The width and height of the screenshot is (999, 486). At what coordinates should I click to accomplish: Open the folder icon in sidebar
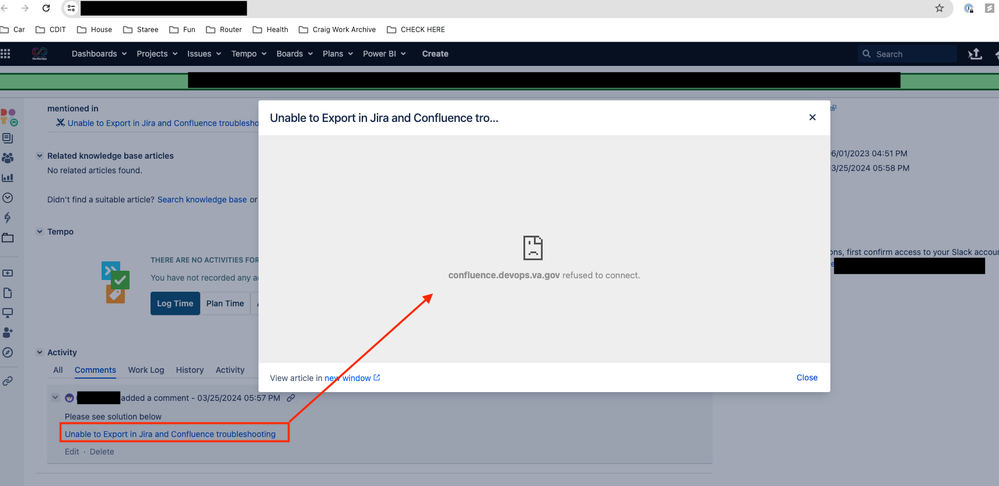pos(8,238)
